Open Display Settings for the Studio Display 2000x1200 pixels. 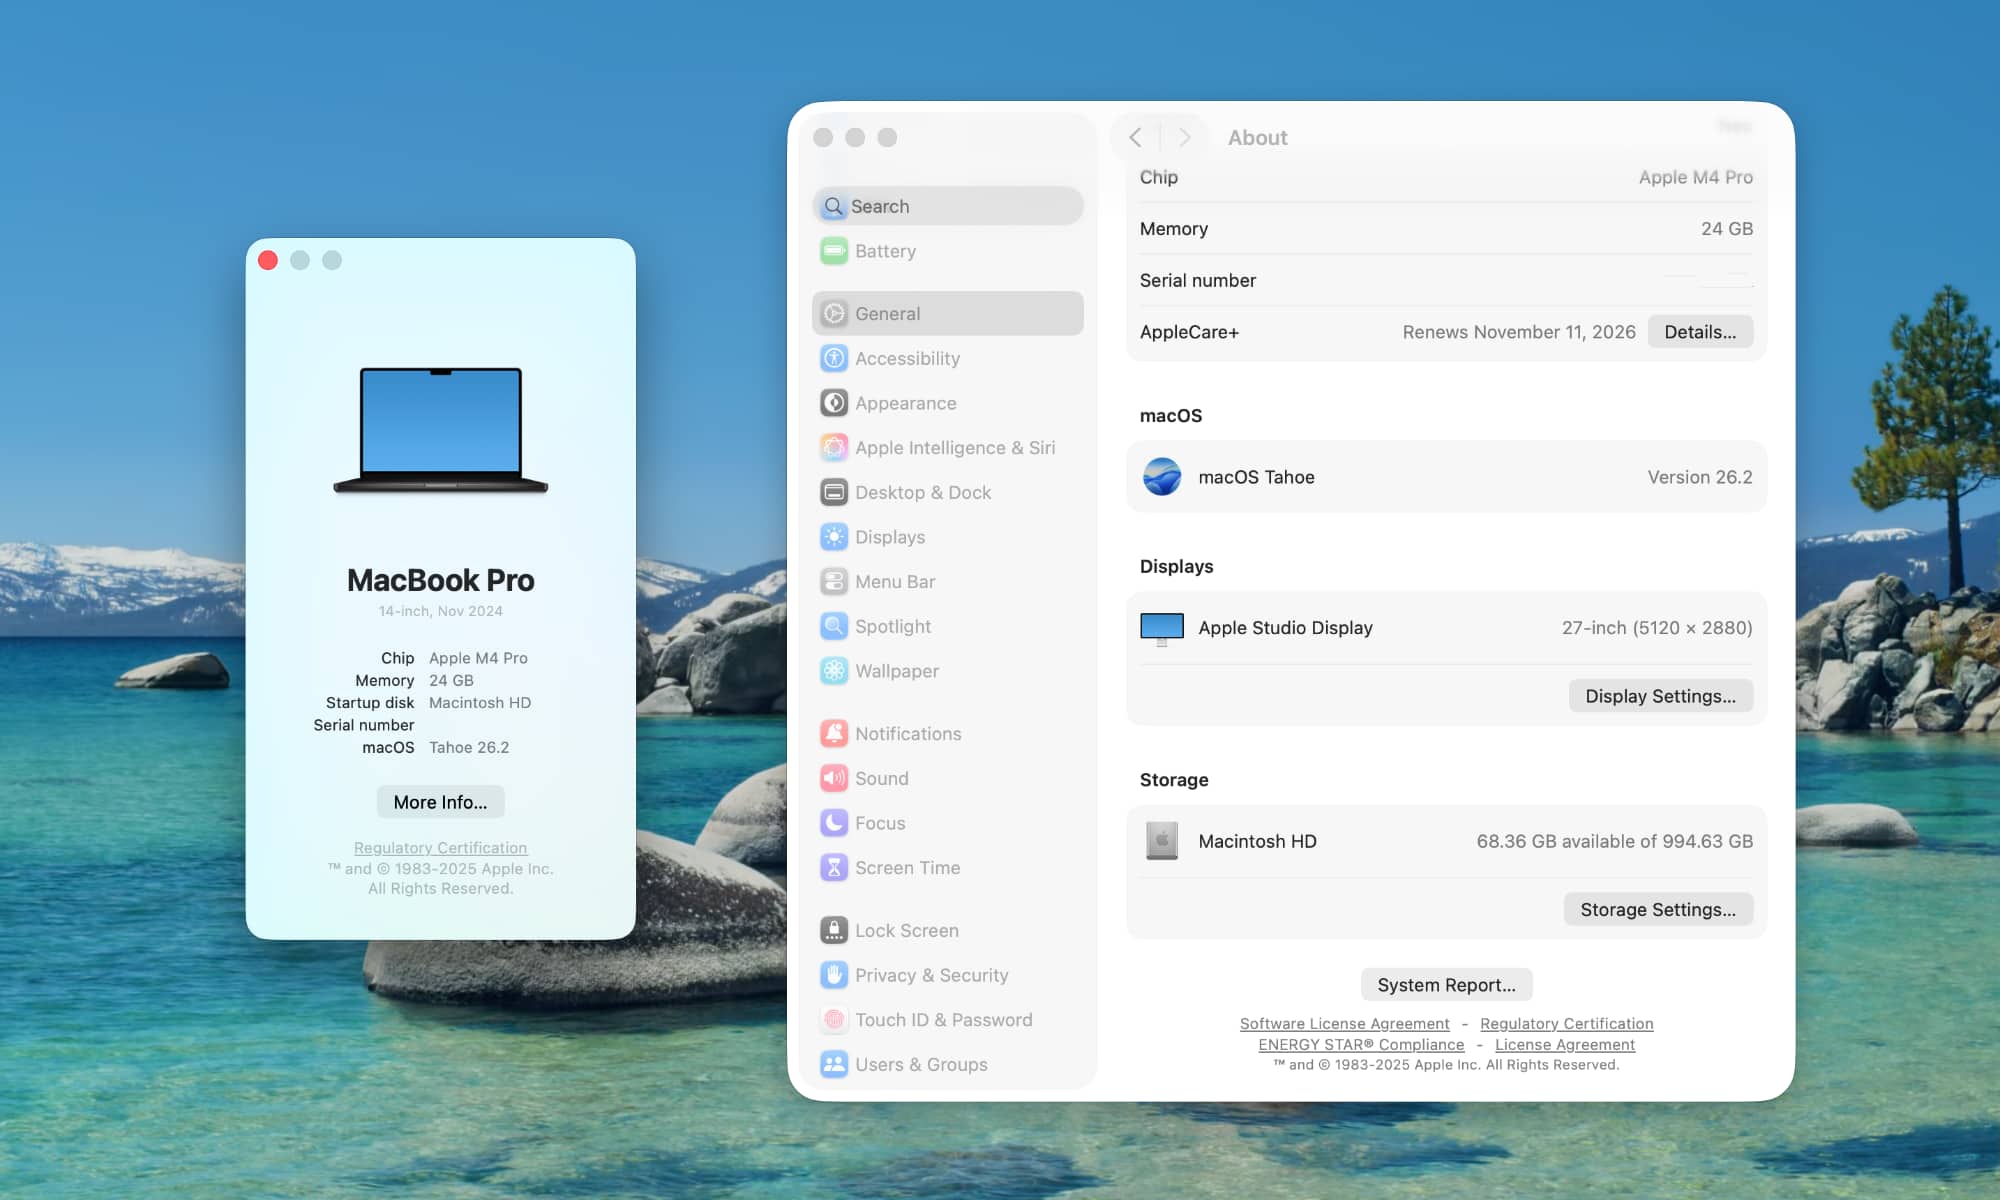coord(1660,695)
